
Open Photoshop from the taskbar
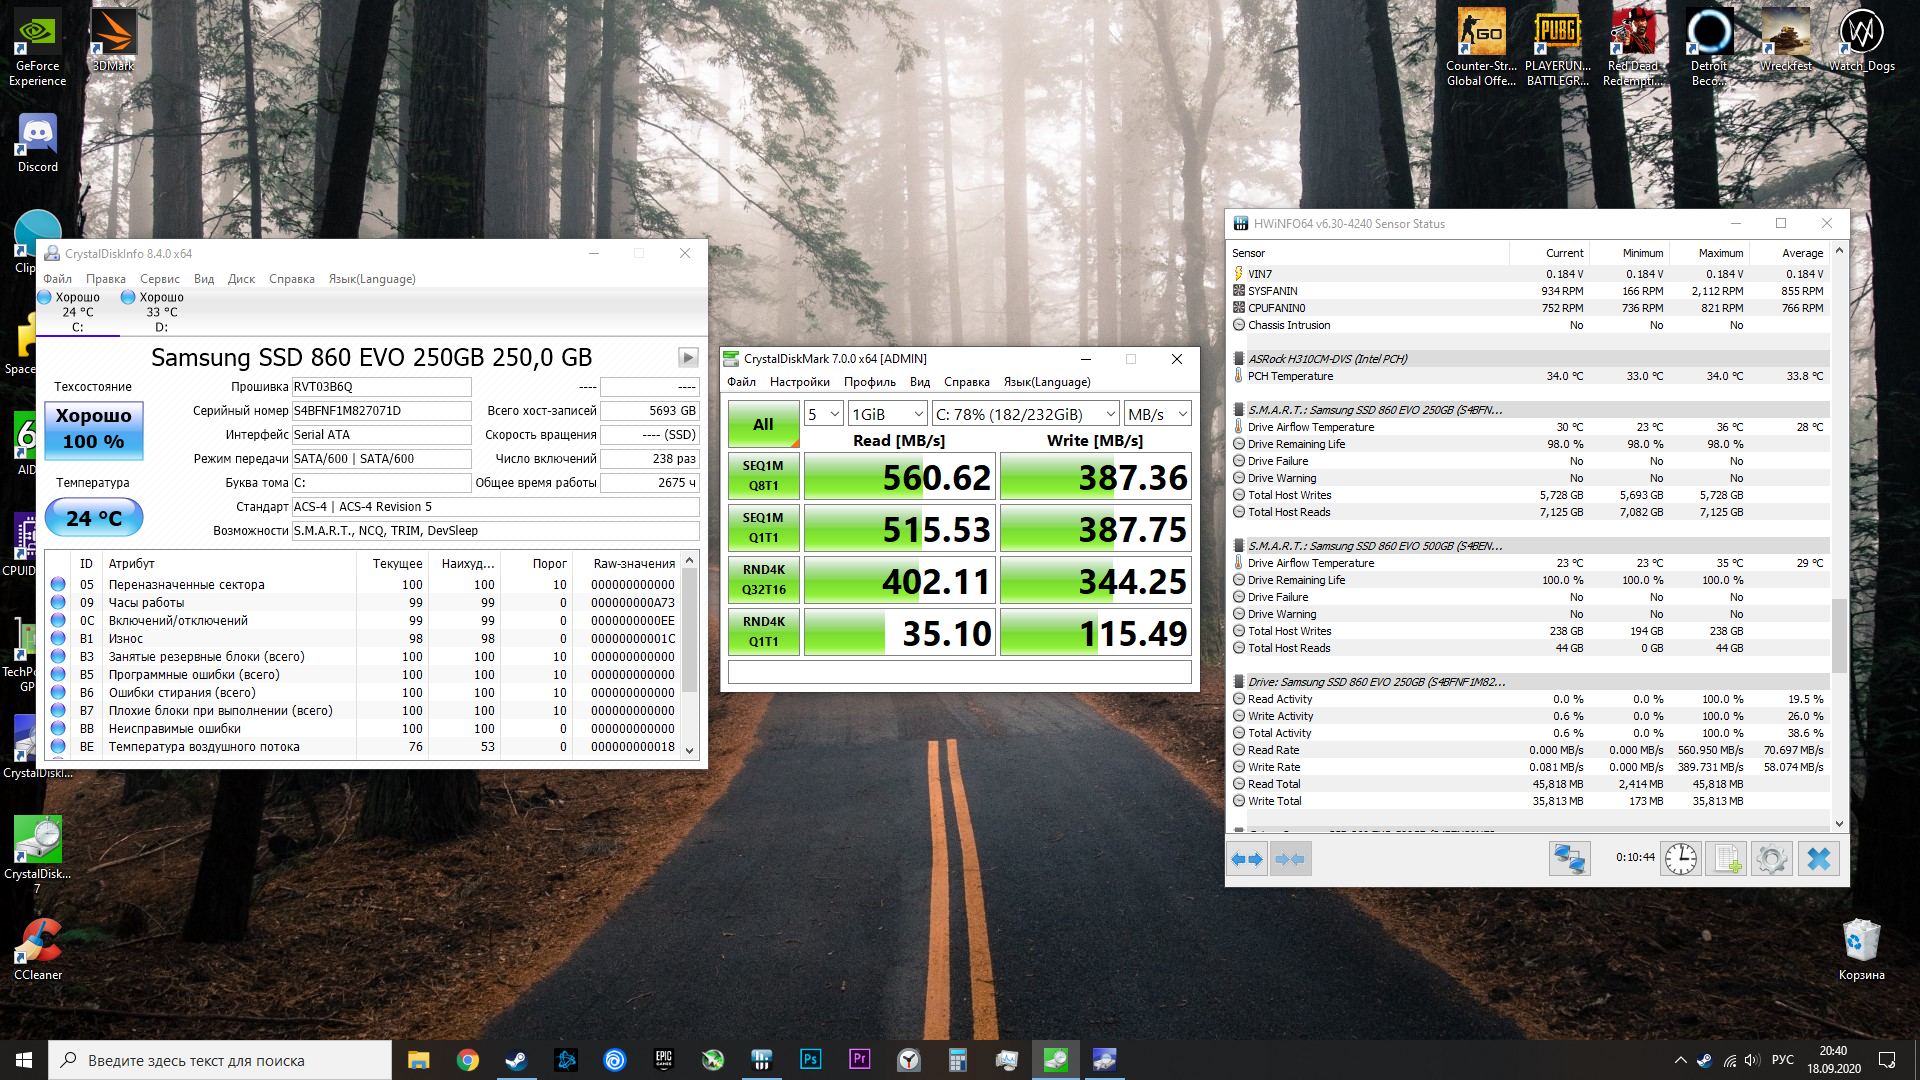(810, 1059)
